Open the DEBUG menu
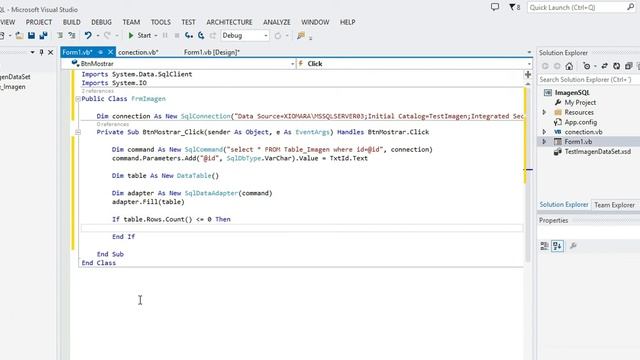 click(101, 22)
